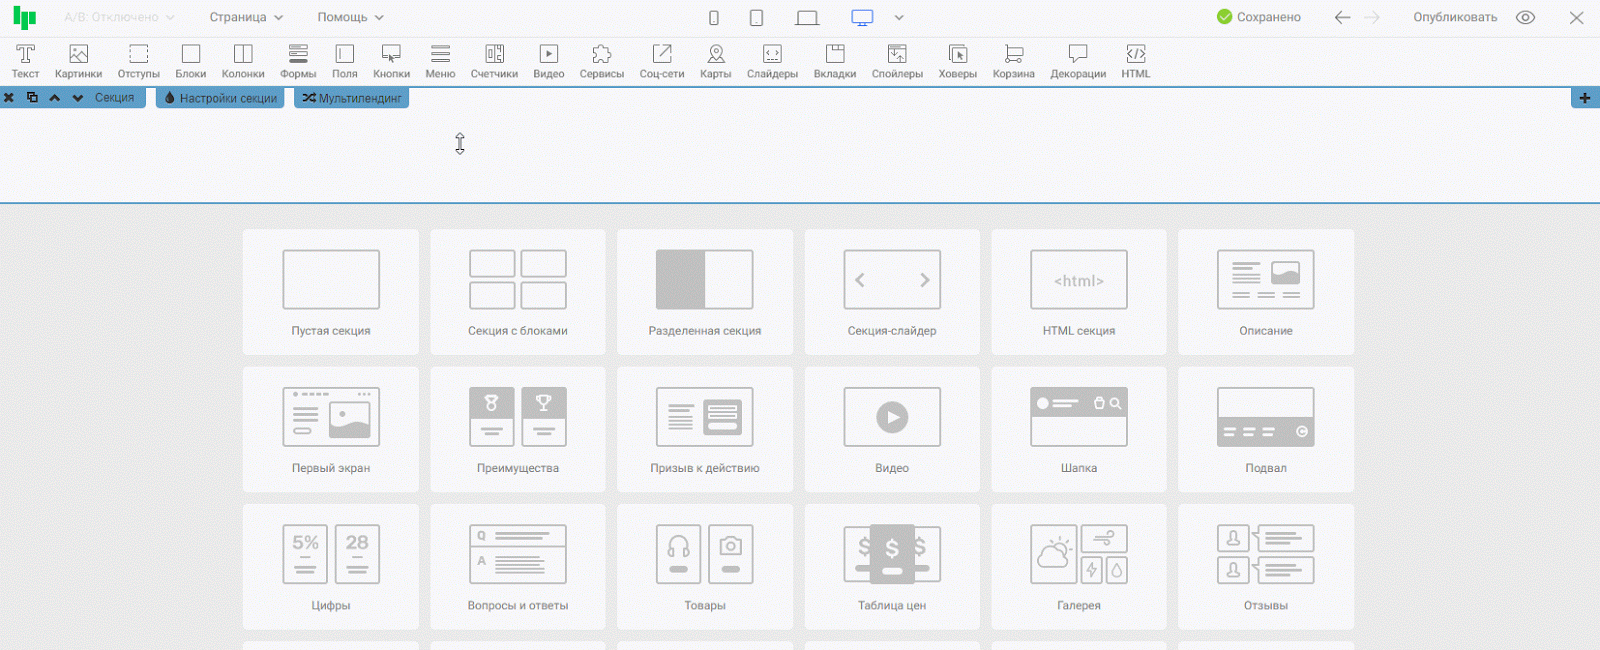Image resolution: width=1600 pixels, height=650 pixels.
Task: Expand the A/B testing dropdown
Action: point(118,17)
